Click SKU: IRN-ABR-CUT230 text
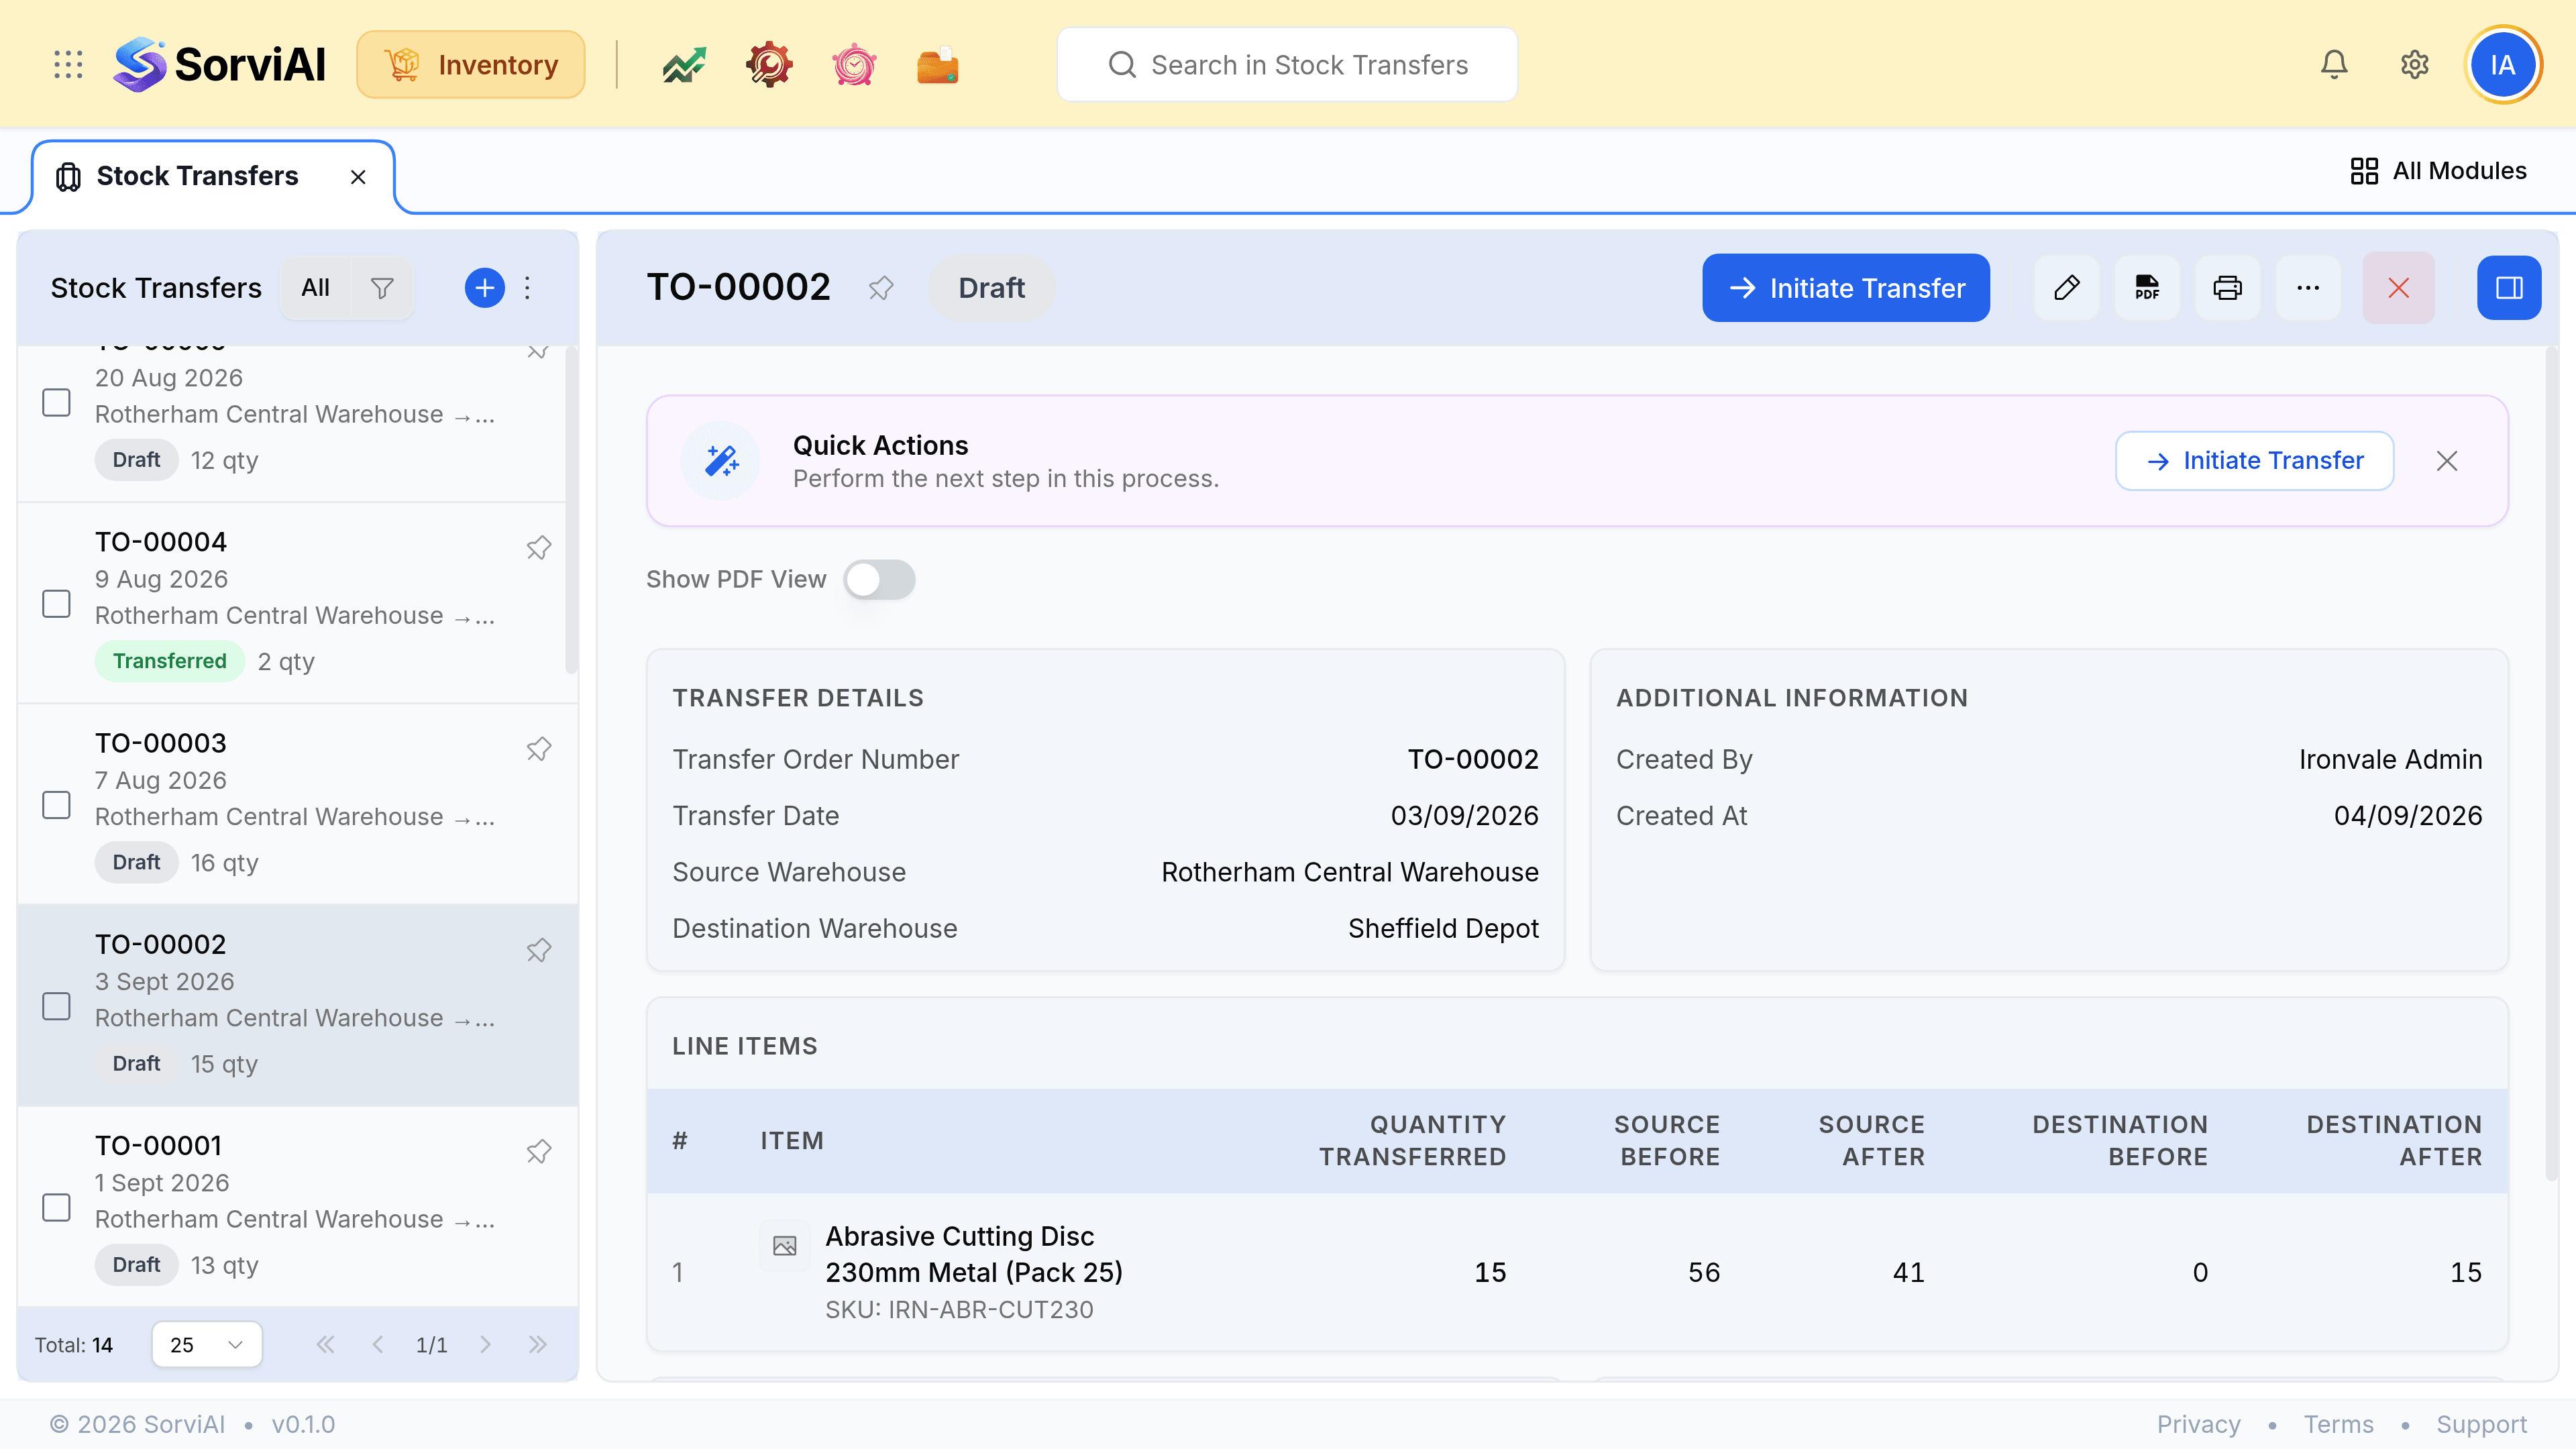The width and height of the screenshot is (2576, 1449). (959, 1309)
